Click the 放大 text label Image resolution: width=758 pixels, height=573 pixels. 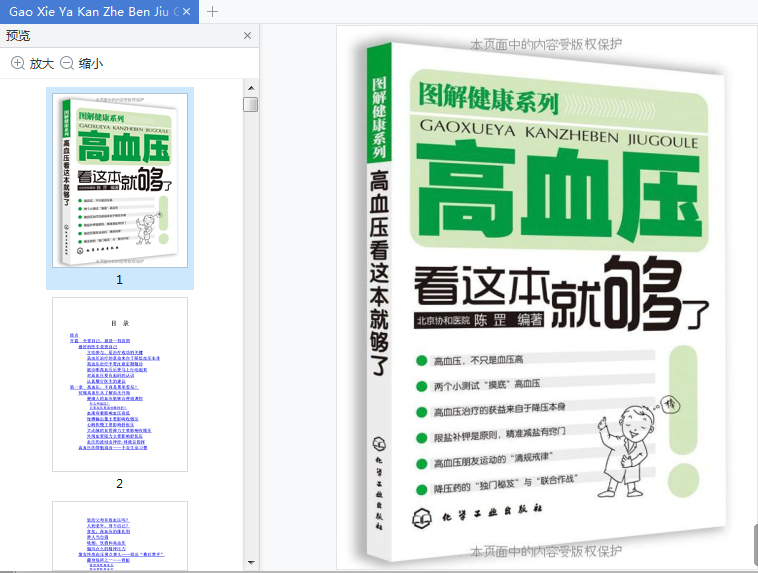tap(42, 63)
